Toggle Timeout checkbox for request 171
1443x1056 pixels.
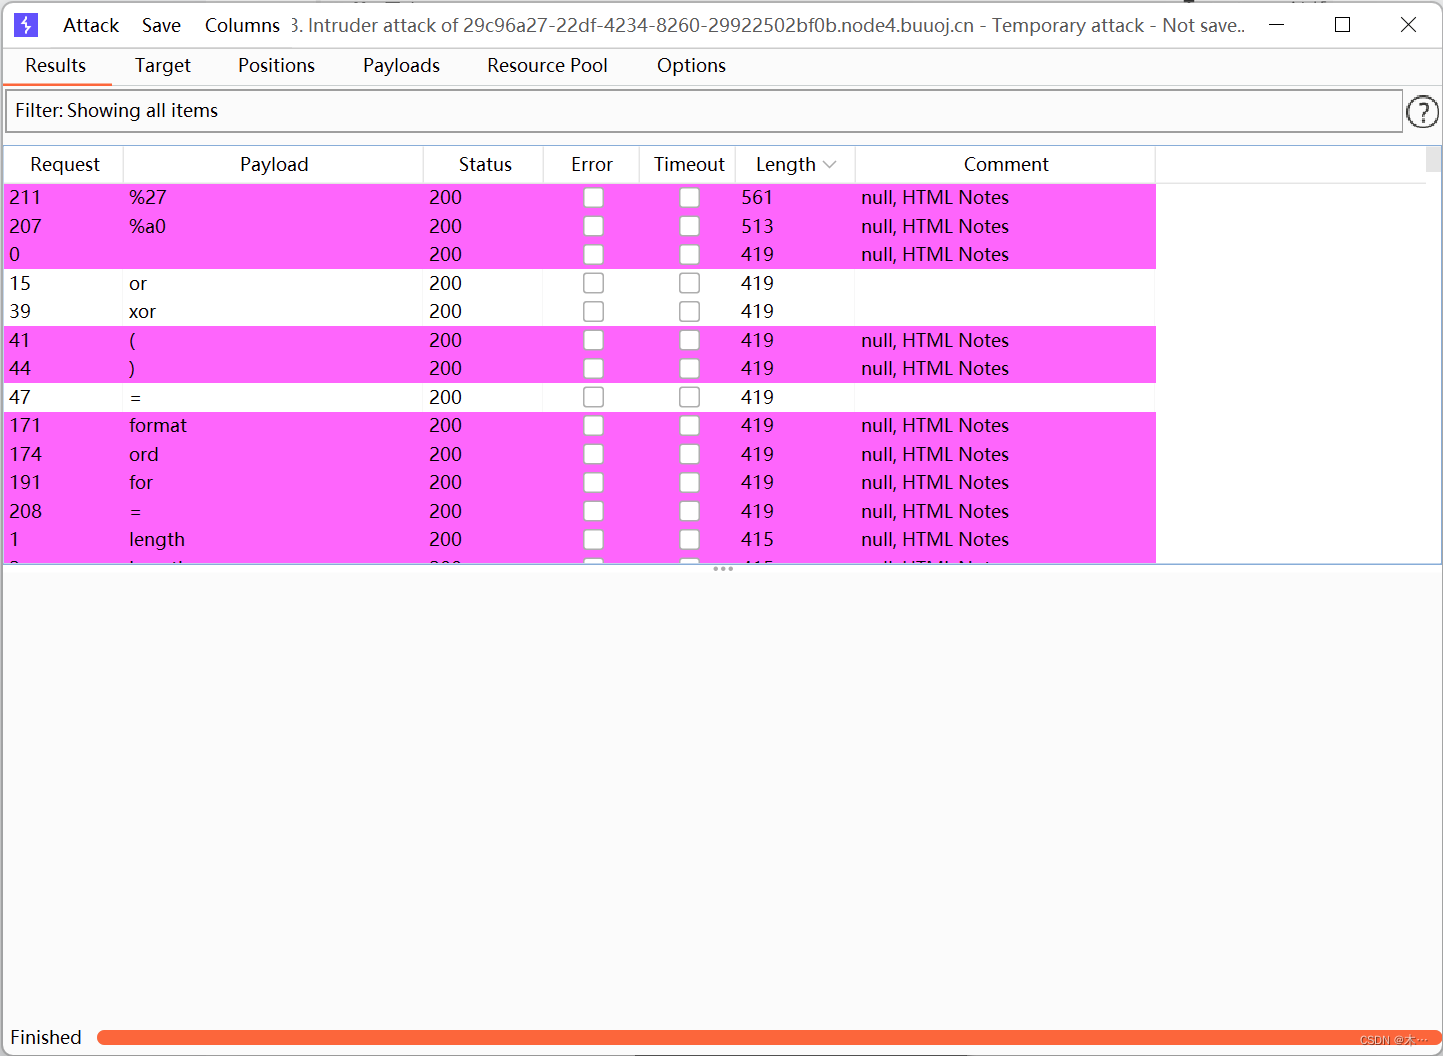pos(689,426)
